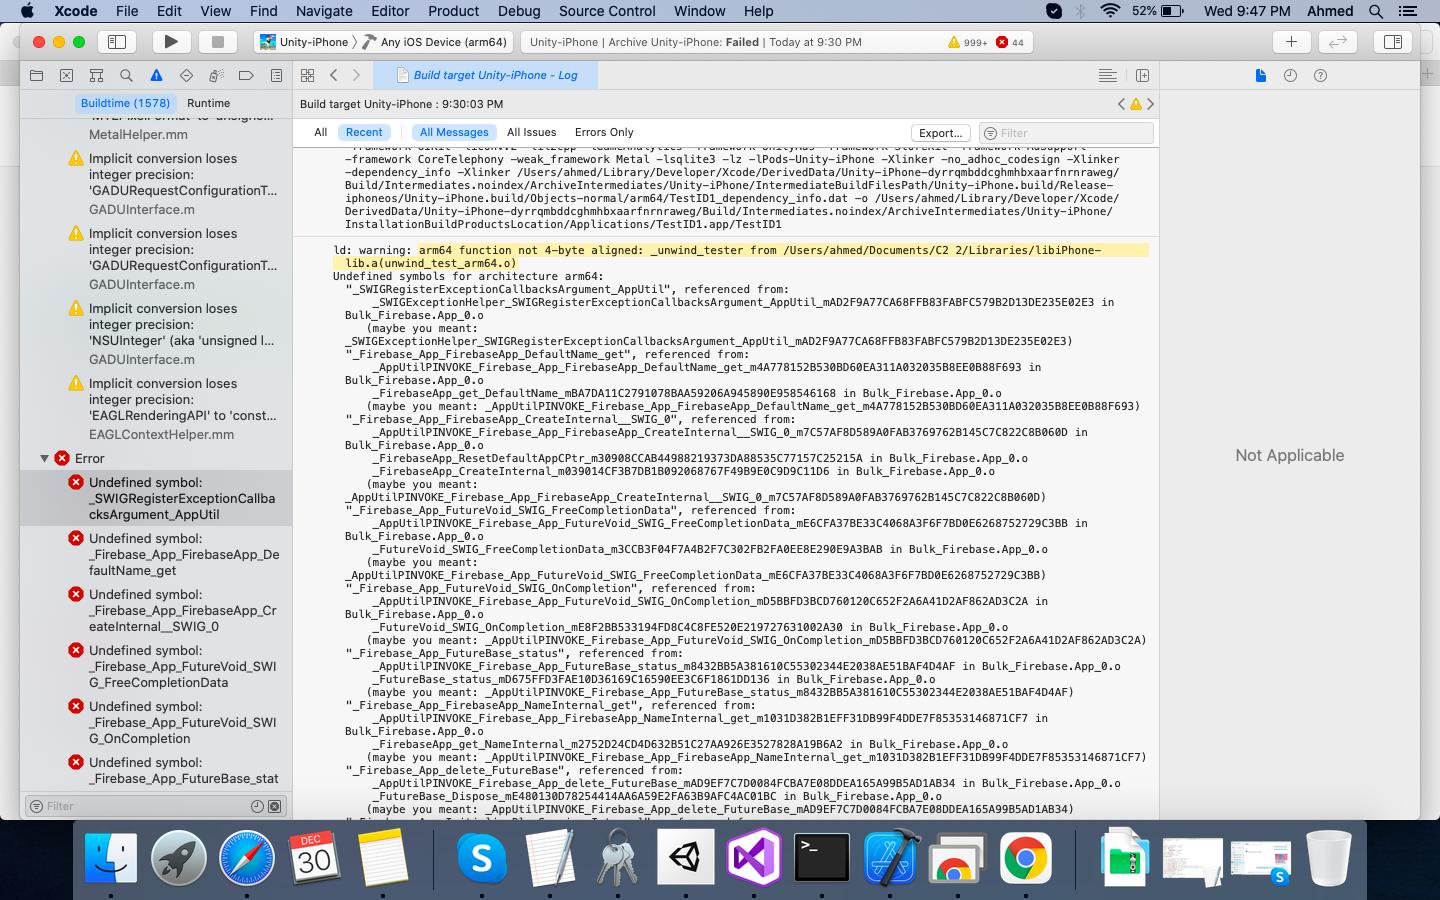Select the Recent log filter
The width and height of the screenshot is (1440, 900).
[x=364, y=132]
